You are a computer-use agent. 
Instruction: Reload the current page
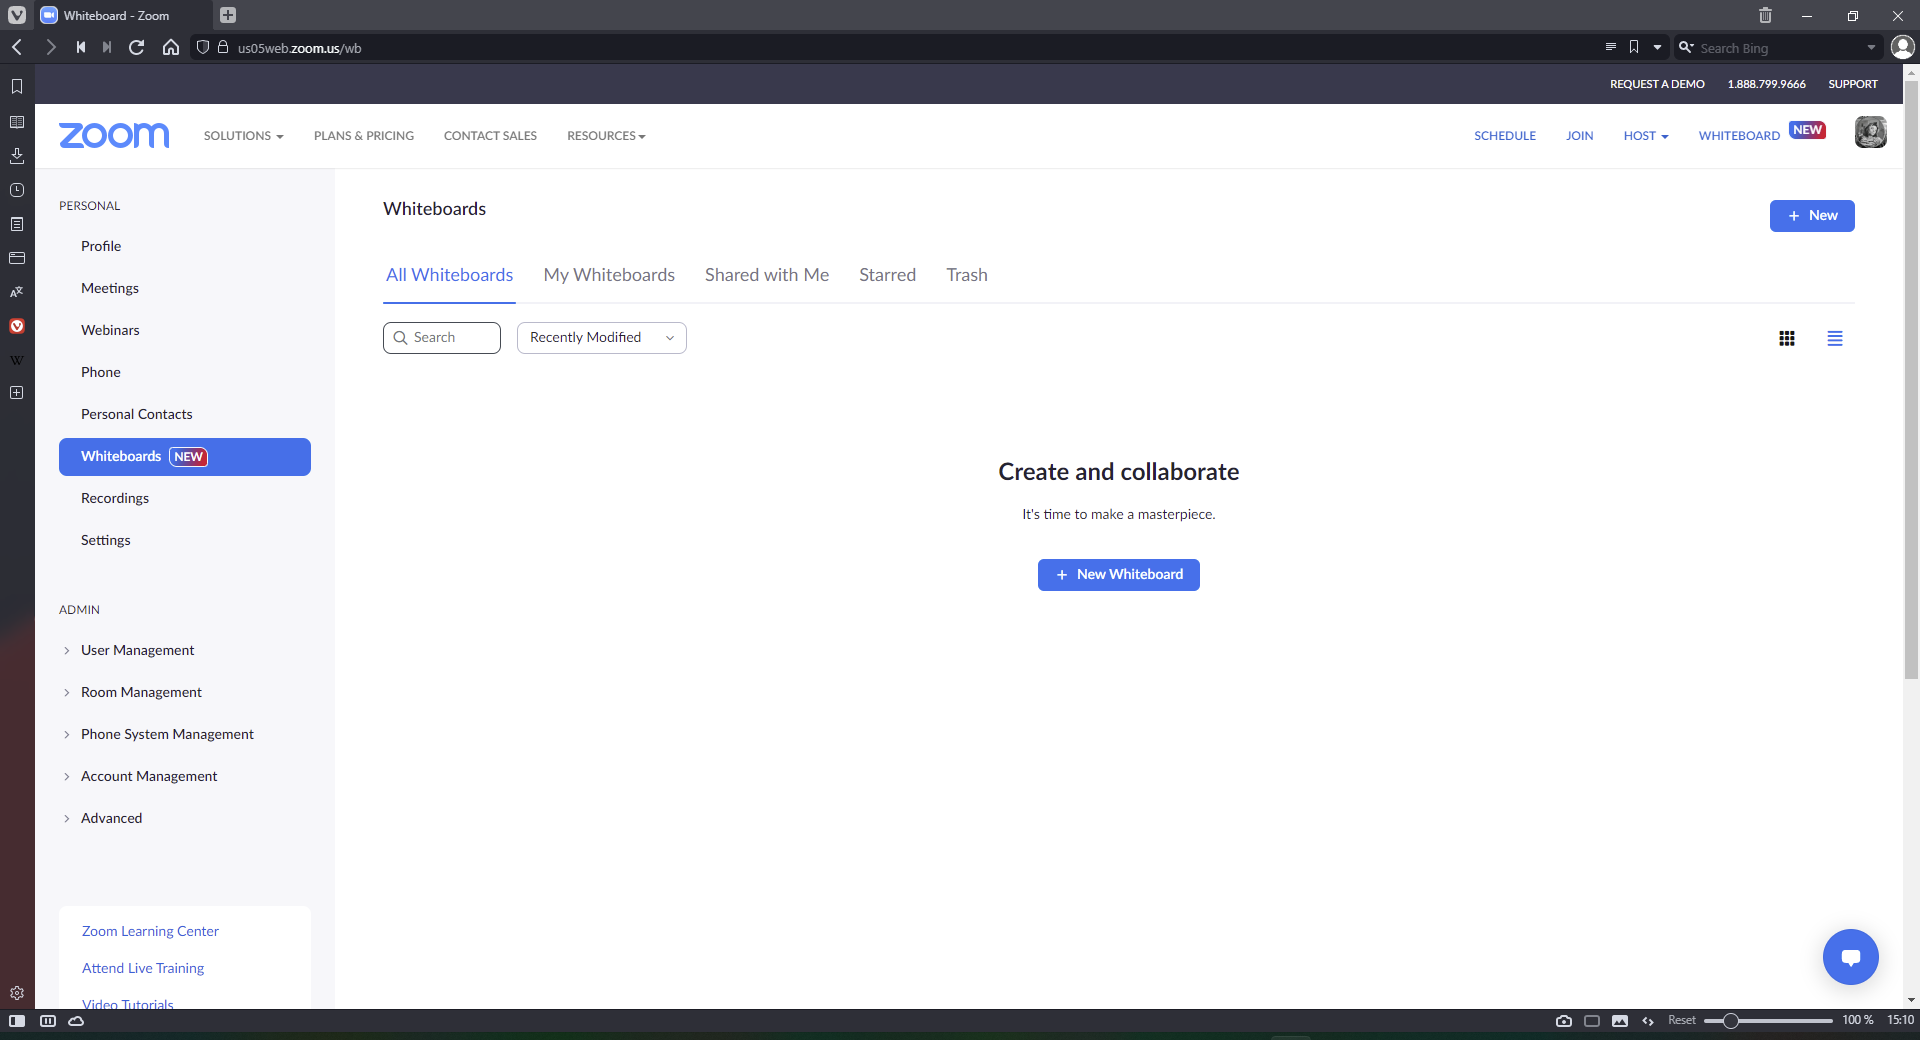[x=137, y=47]
